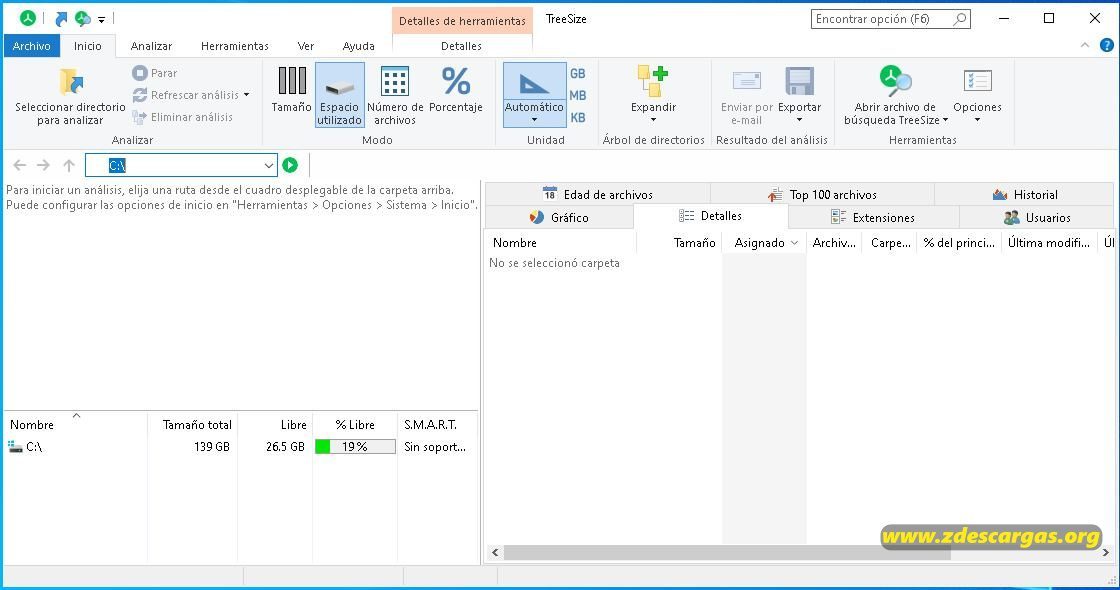Switch unit to GB
The image size is (1120, 590).
pyautogui.click(x=578, y=74)
